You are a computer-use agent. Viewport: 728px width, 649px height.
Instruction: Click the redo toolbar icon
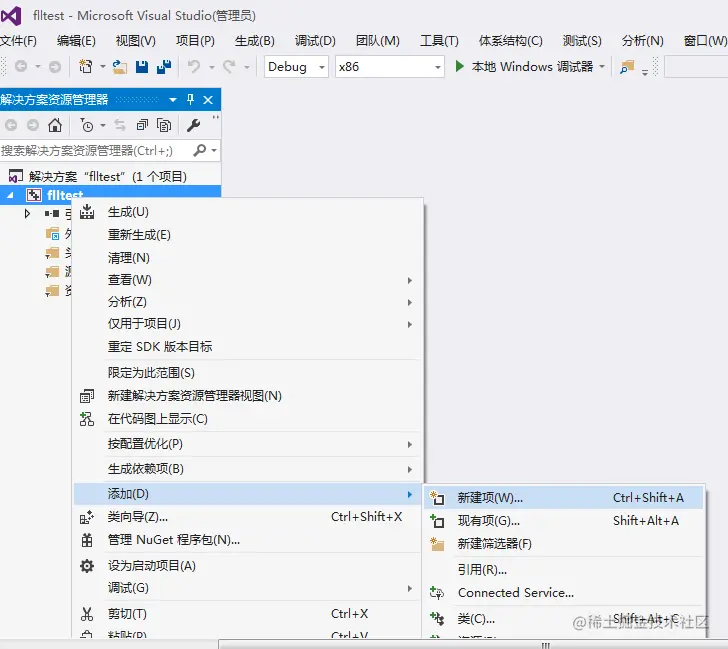click(x=229, y=67)
